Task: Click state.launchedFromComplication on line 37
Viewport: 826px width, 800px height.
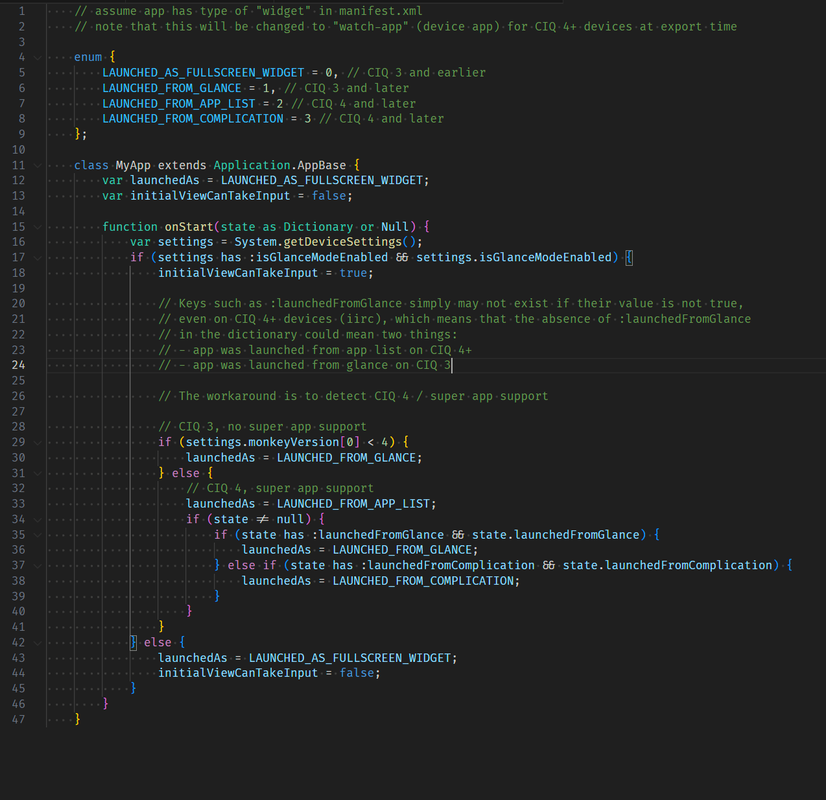Action: 667,566
